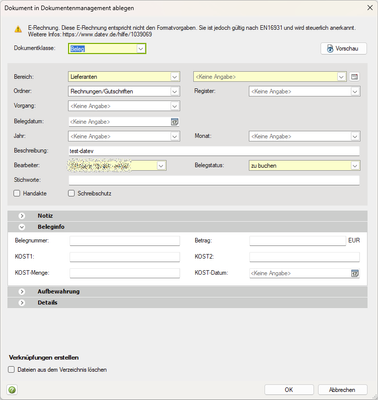Viewport: 378px width, 400px height.
Task: Click the Beschreibung field containing test-datev
Action: point(214,151)
